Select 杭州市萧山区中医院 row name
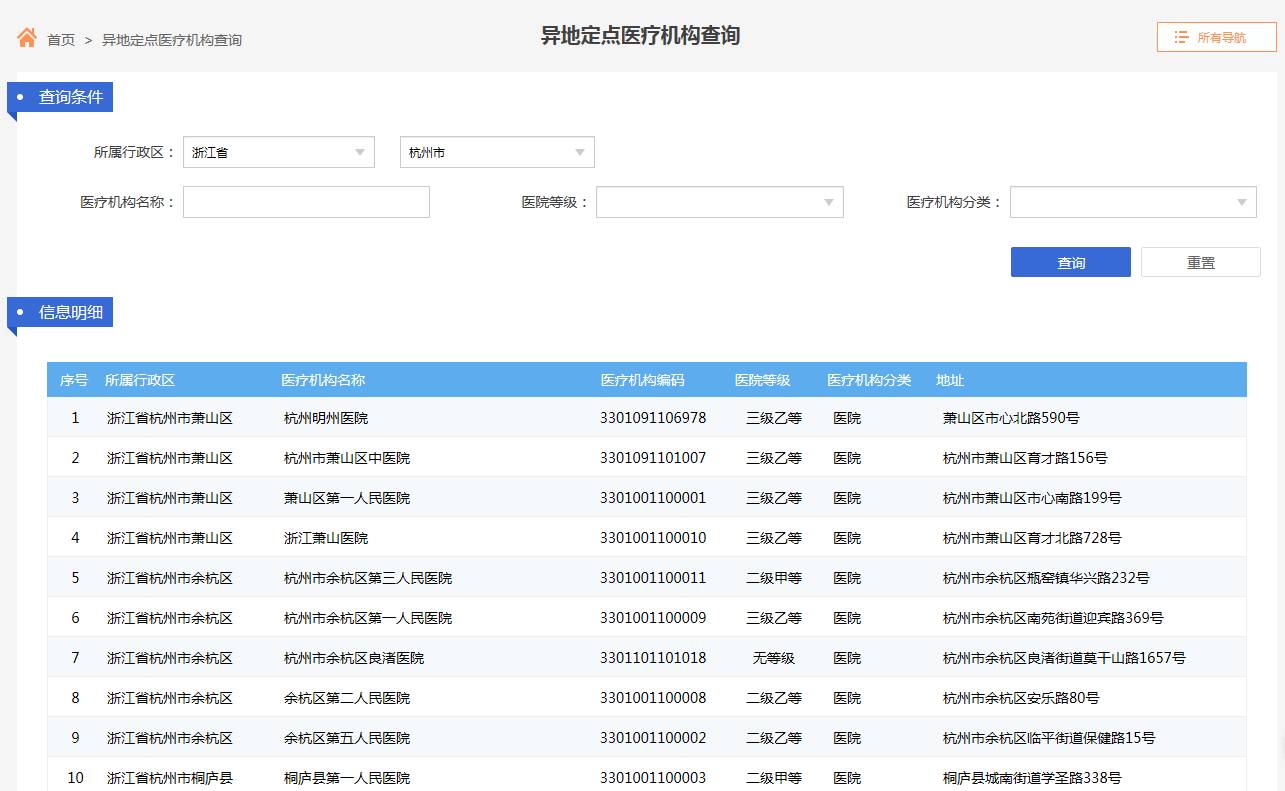1285x791 pixels. tap(347, 458)
